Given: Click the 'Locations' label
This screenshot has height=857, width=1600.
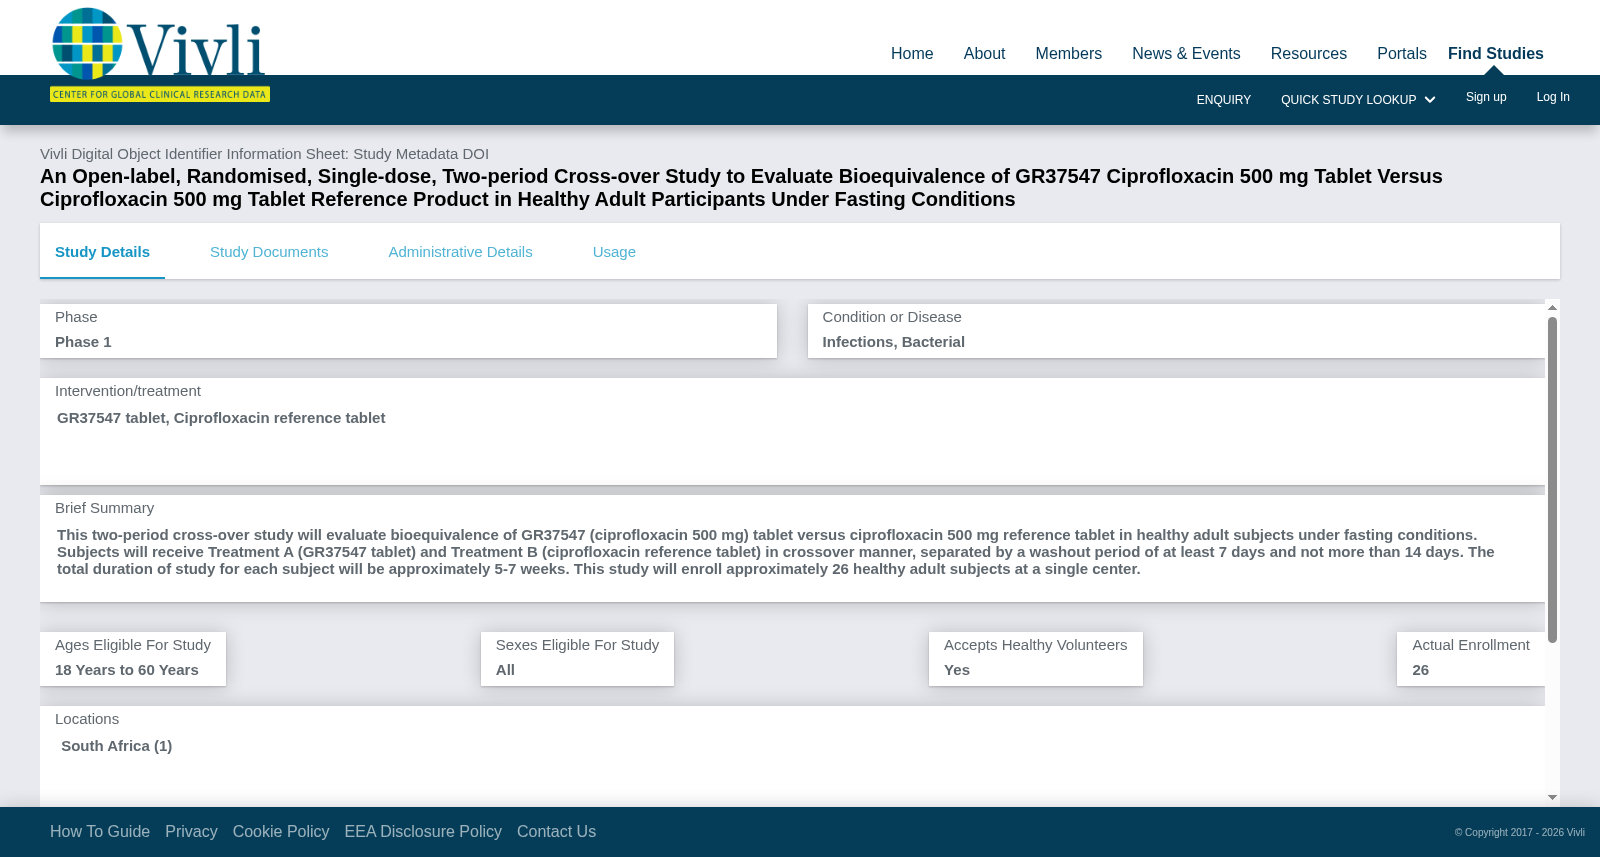Looking at the screenshot, I should [87, 719].
